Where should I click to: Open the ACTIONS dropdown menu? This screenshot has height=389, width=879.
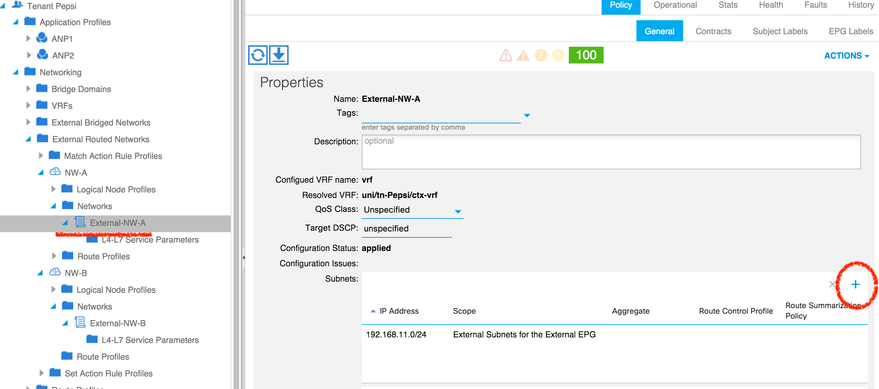[x=846, y=55]
